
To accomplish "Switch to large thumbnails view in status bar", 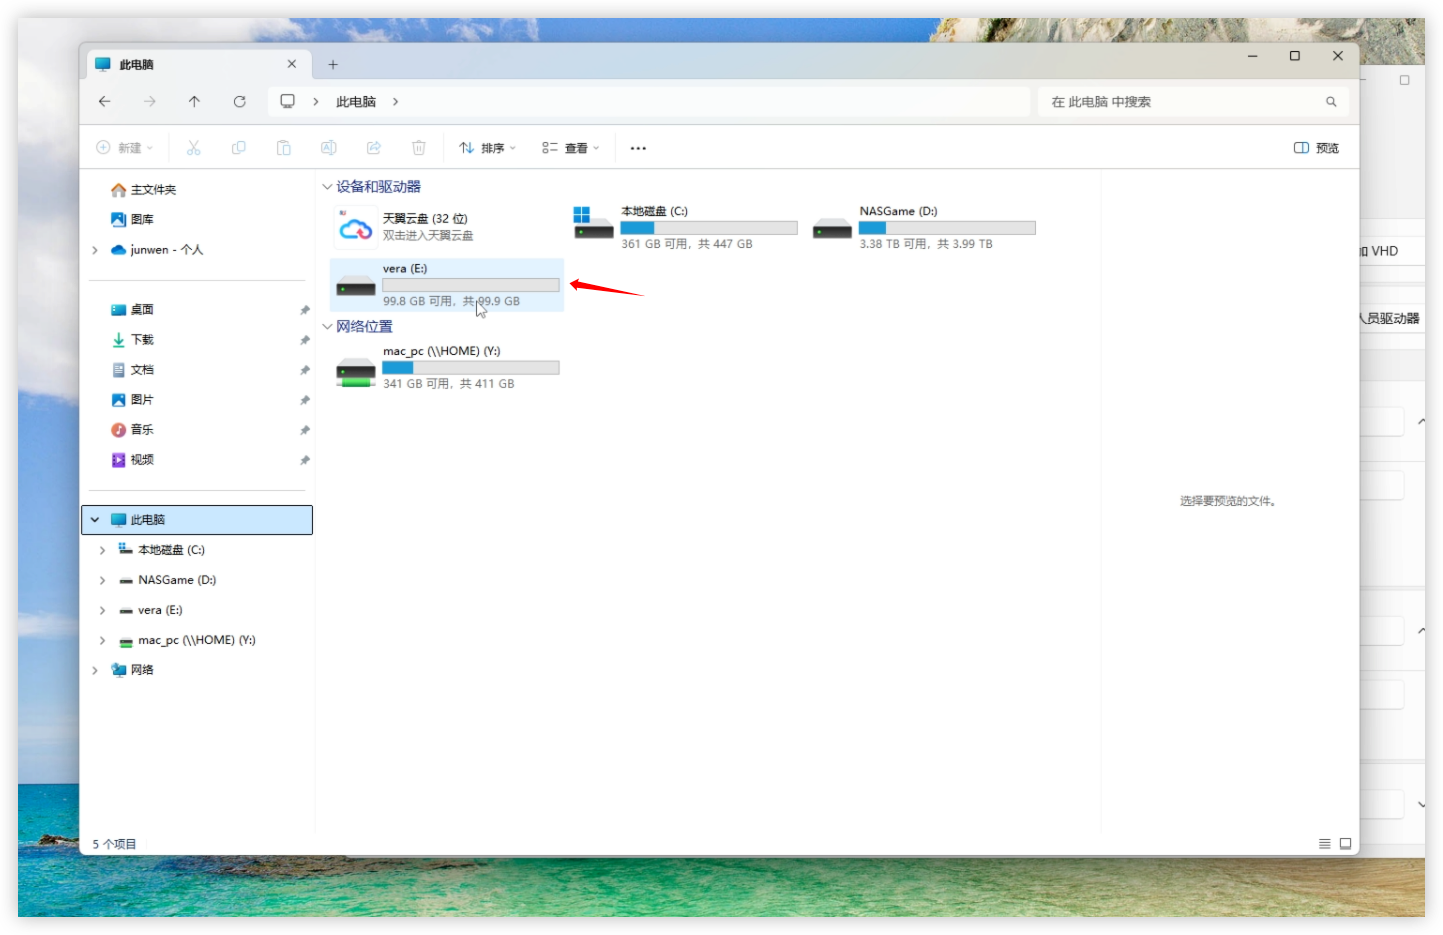I will tap(1345, 844).
